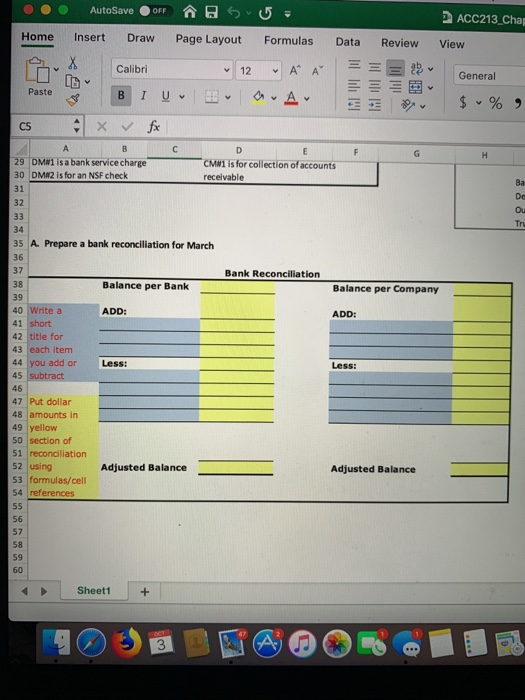Switch to the Insert tab
Image resolution: width=525 pixels, height=700 pixels.
(x=90, y=38)
